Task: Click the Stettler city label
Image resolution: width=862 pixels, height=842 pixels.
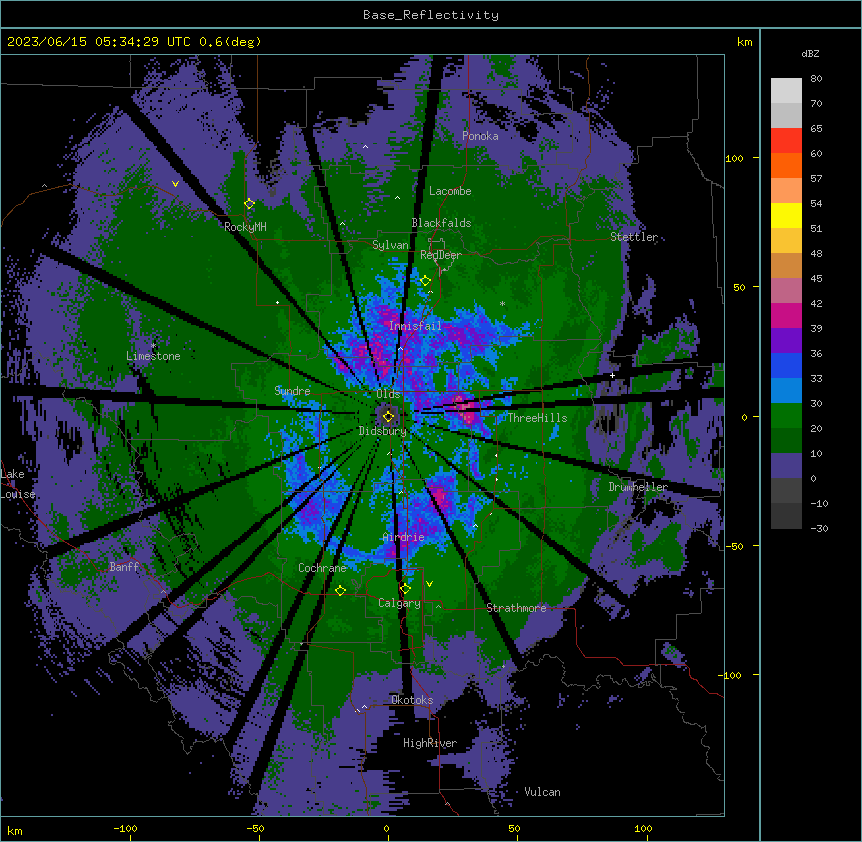Action: pos(634,237)
